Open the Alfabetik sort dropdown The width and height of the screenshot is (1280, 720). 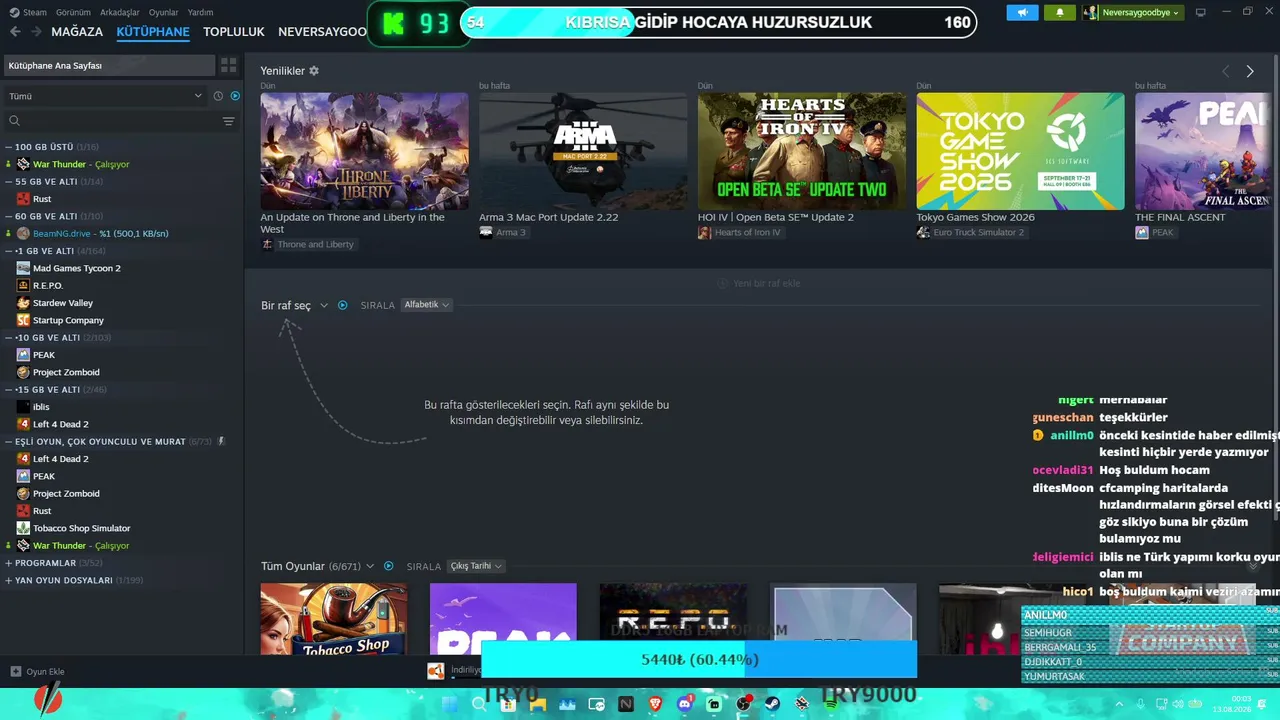pyautogui.click(x=427, y=305)
